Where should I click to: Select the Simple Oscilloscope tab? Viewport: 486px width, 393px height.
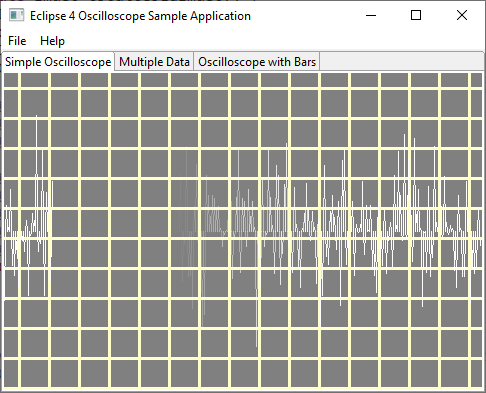coord(58,62)
